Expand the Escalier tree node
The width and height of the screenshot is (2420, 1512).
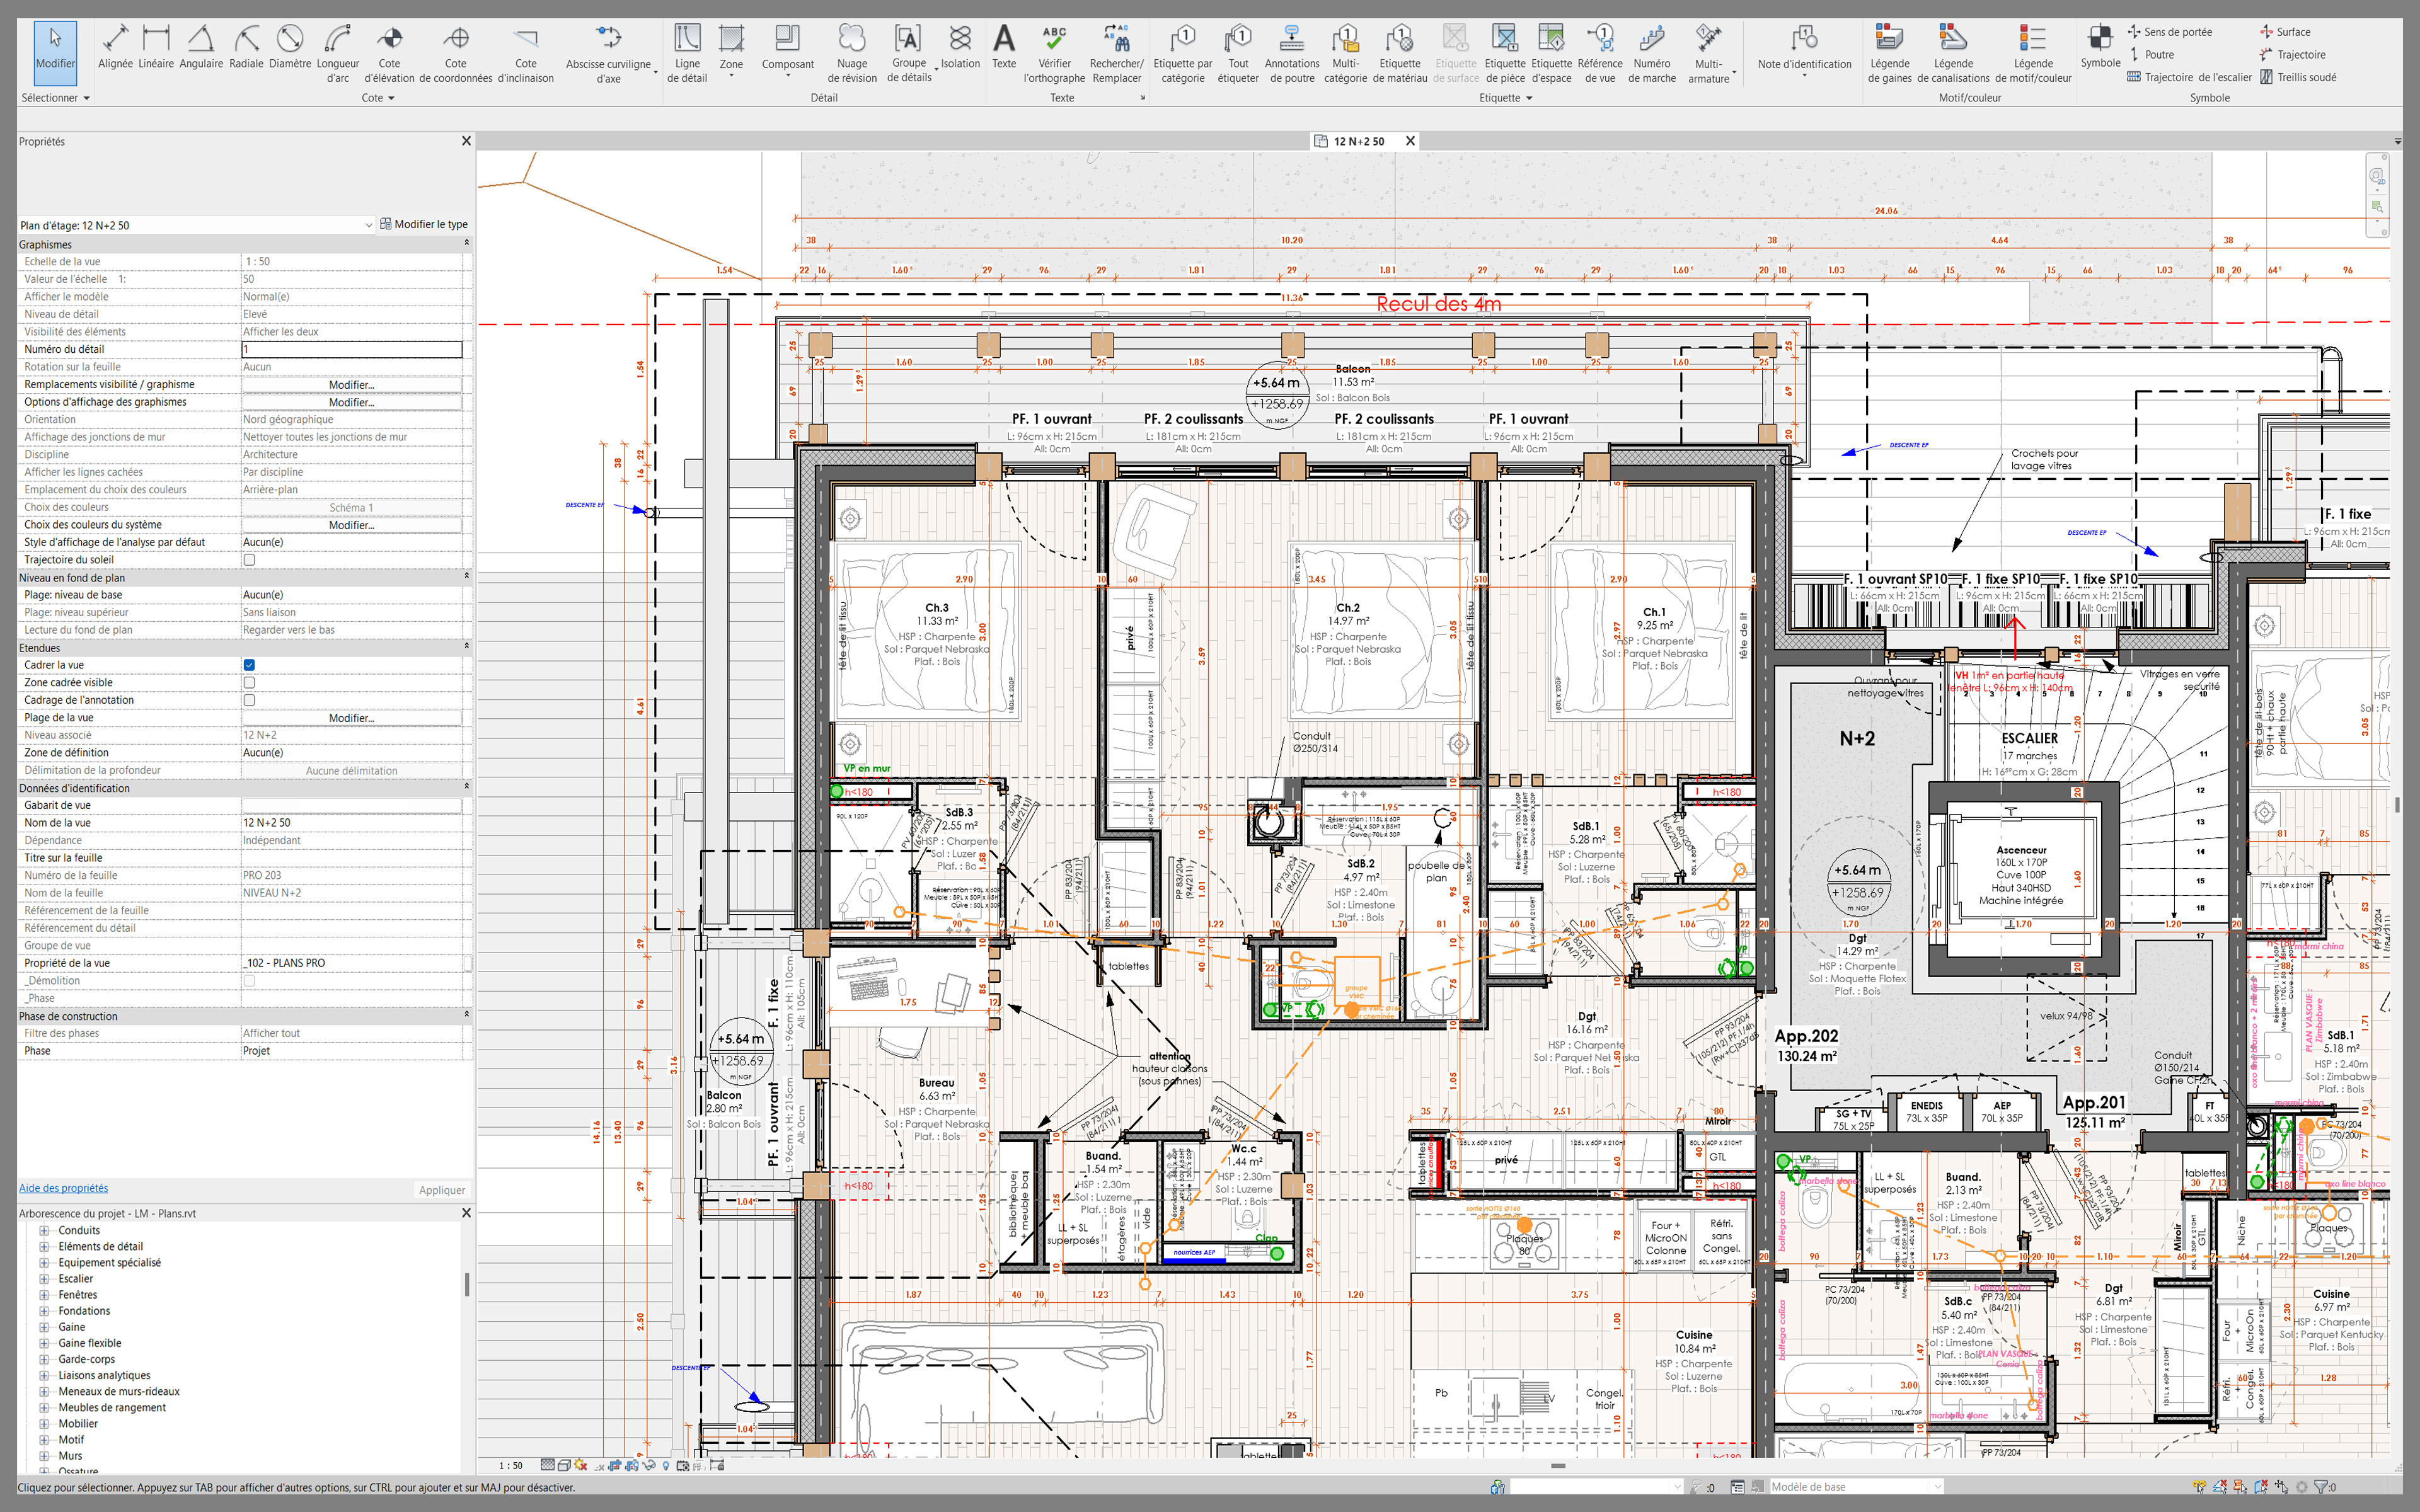point(44,1279)
